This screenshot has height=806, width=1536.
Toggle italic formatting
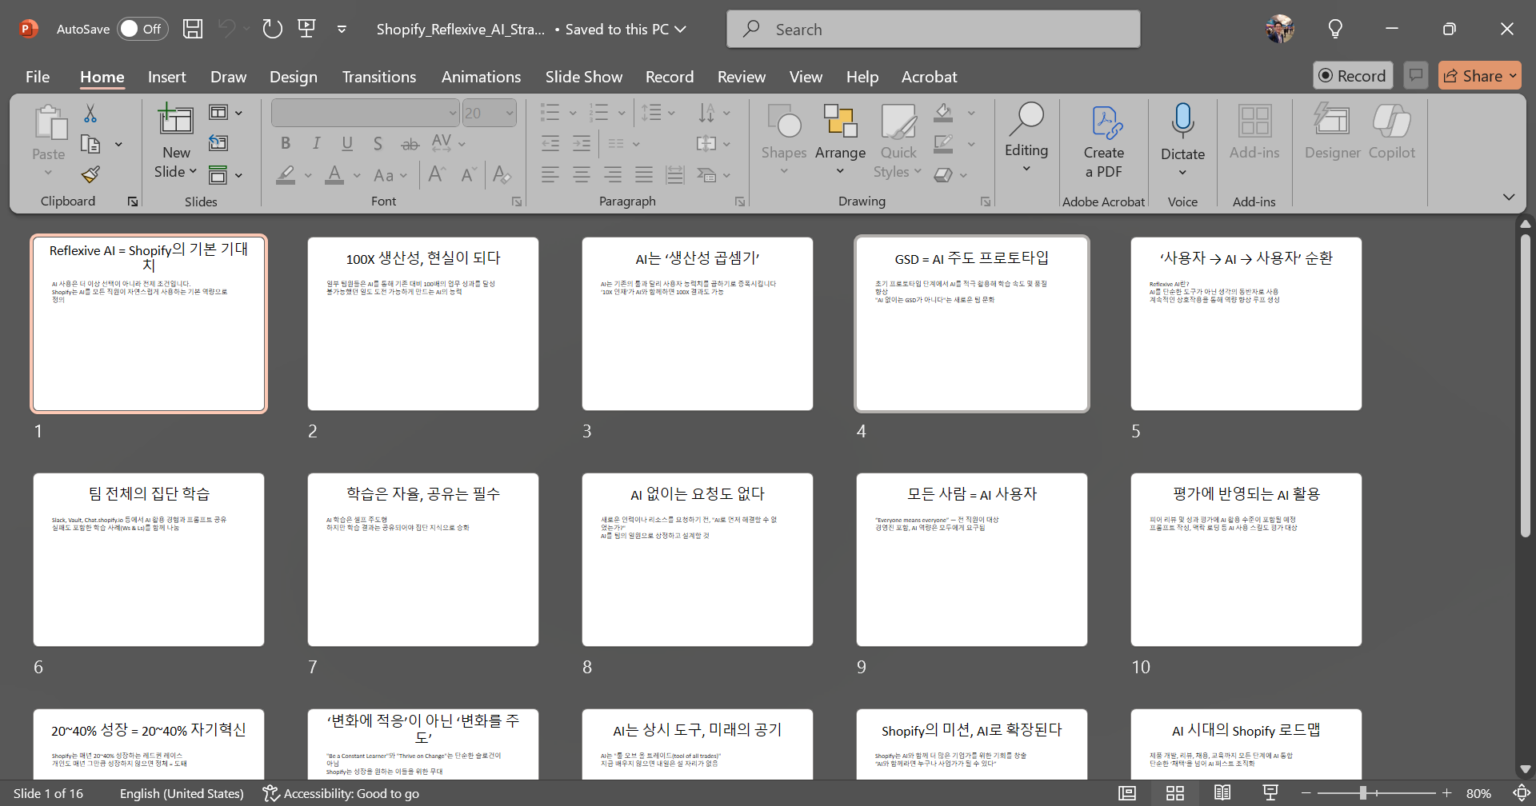(316, 143)
